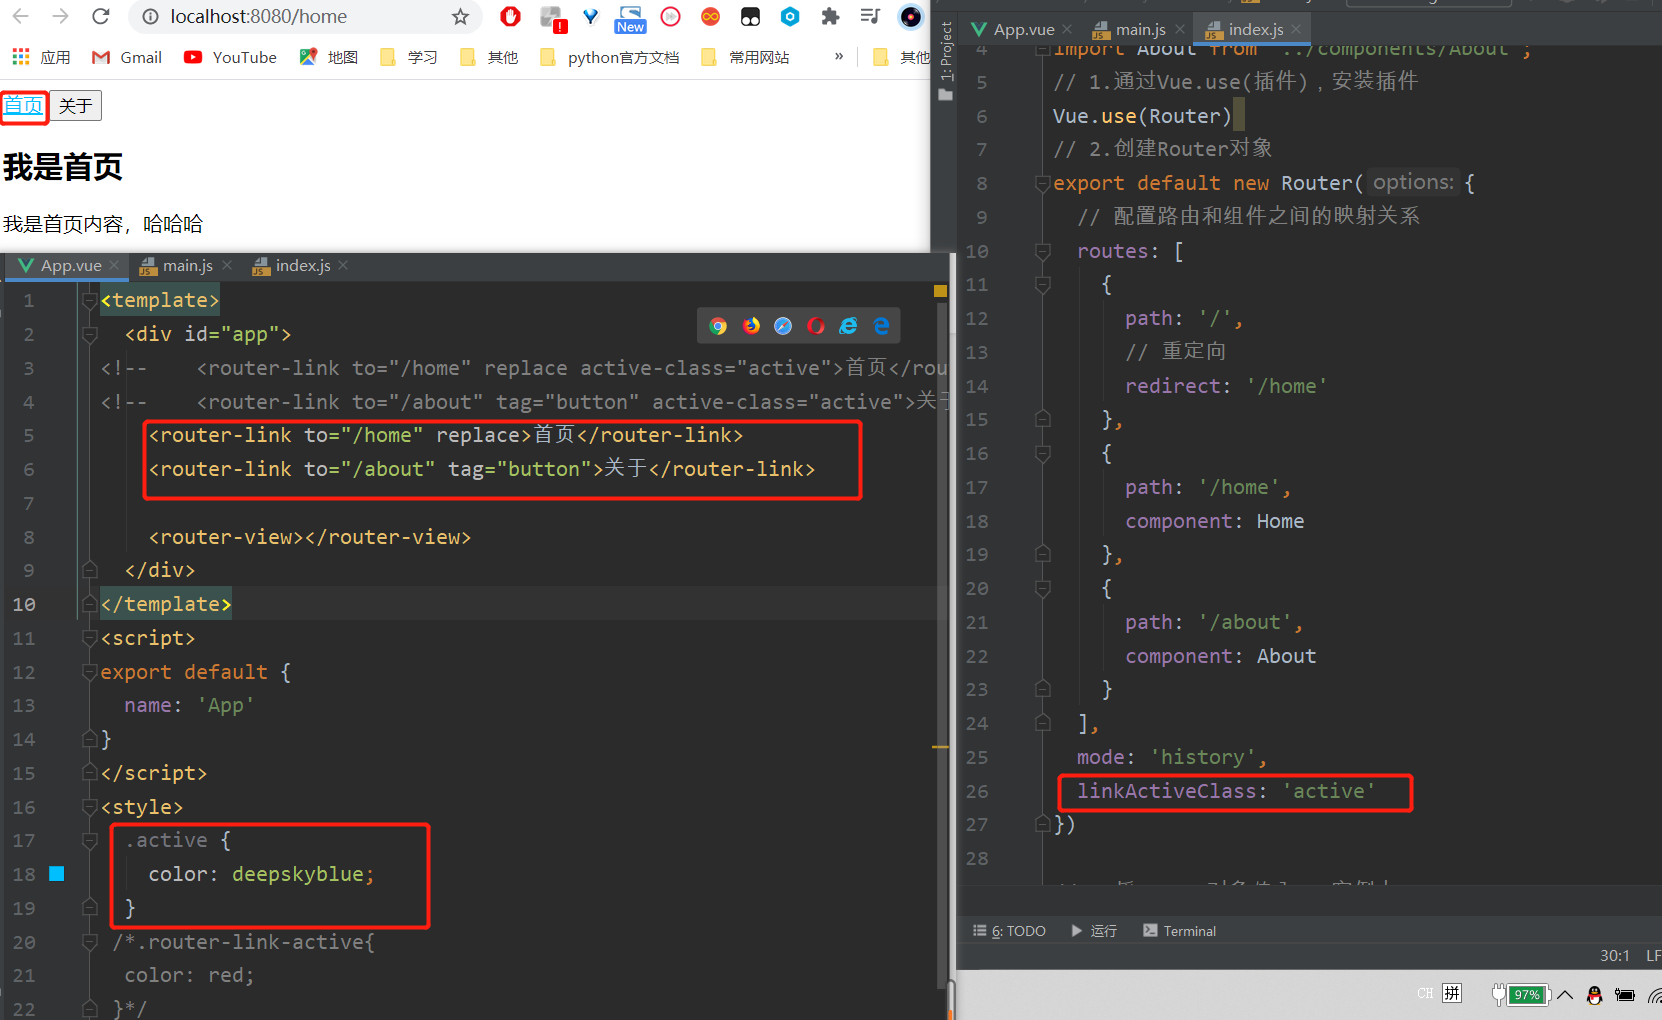
Task: Go forward in the browser
Action: pos(60,16)
